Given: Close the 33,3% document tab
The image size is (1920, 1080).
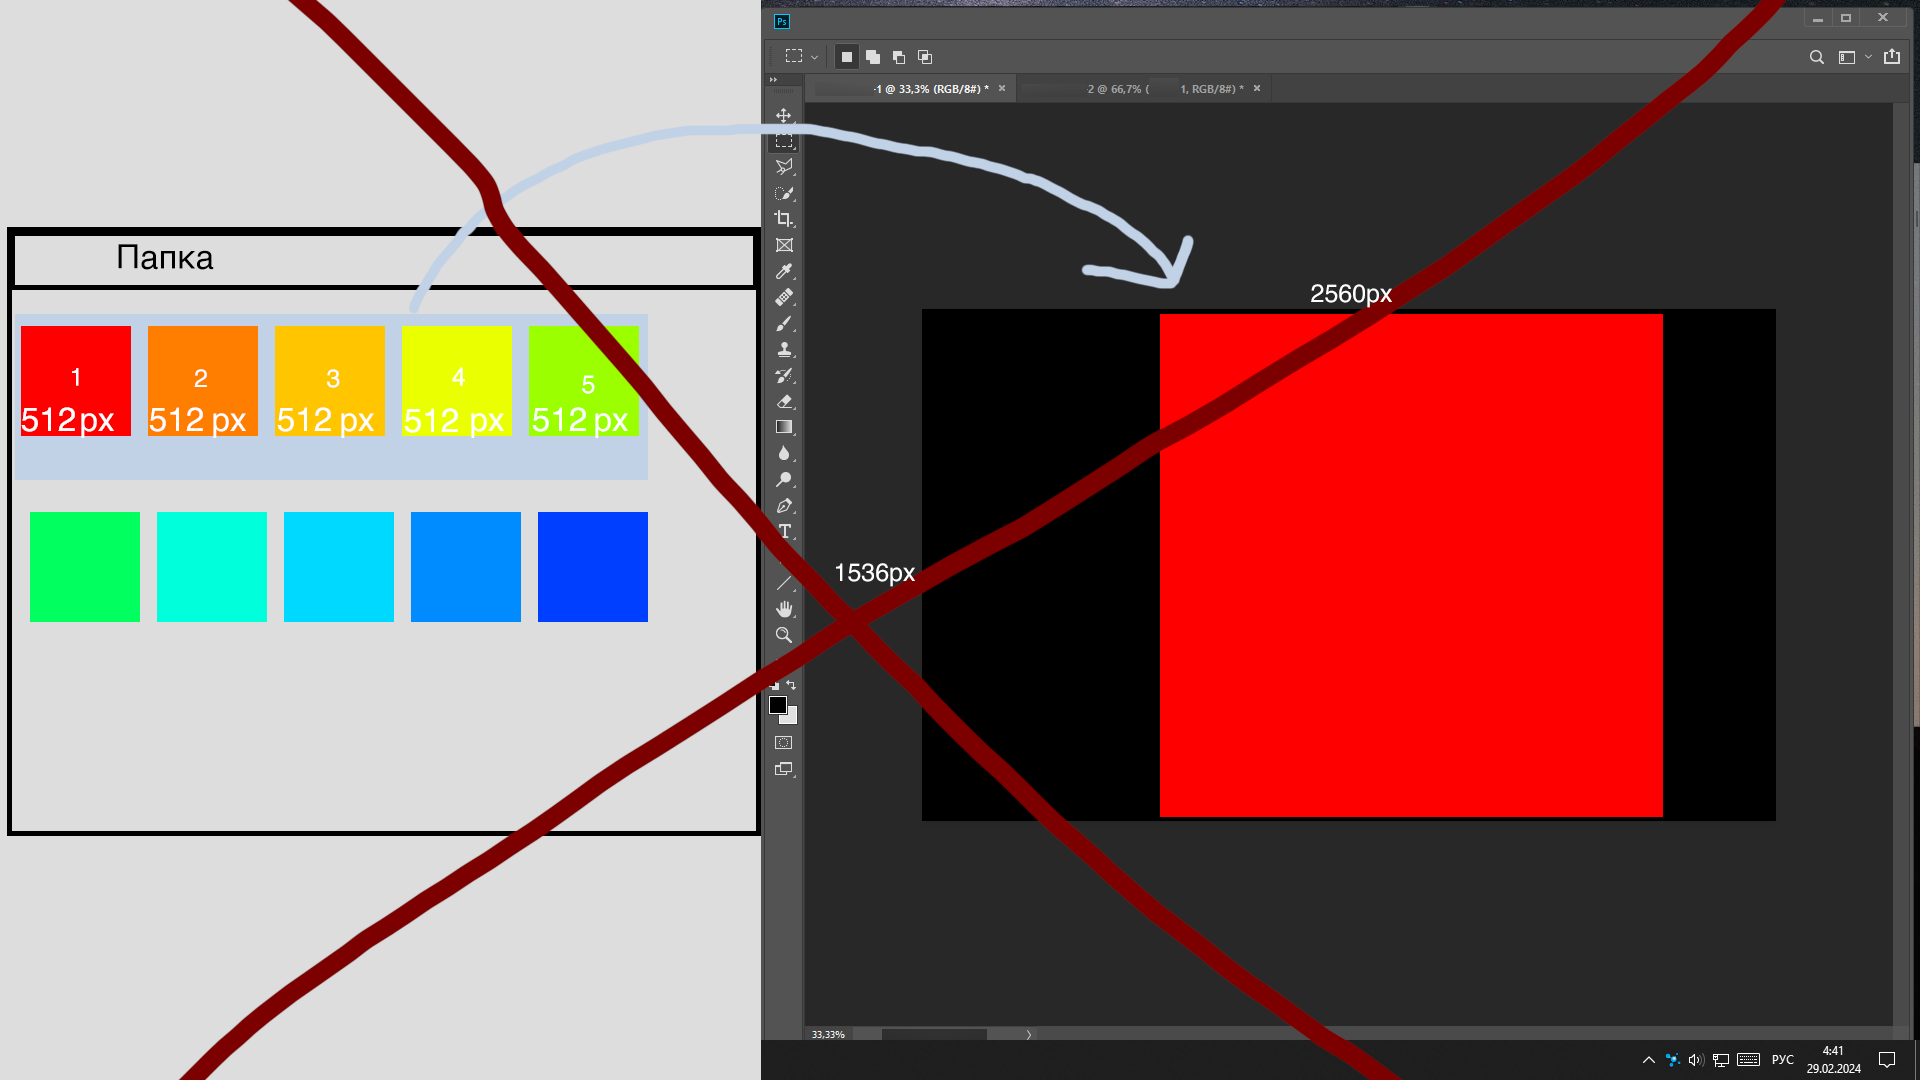Looking at the screenshot, I should point(1002,89).
